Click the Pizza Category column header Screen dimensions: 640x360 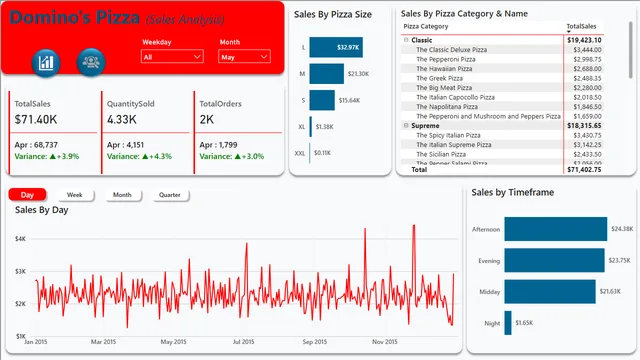click(426, 26)
